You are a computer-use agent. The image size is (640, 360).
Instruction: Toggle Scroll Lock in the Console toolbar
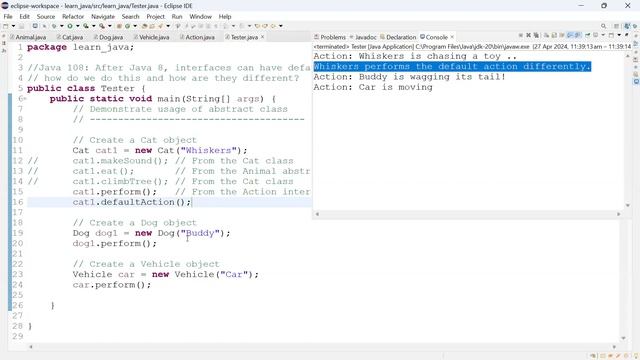click(x=554, y=36)
